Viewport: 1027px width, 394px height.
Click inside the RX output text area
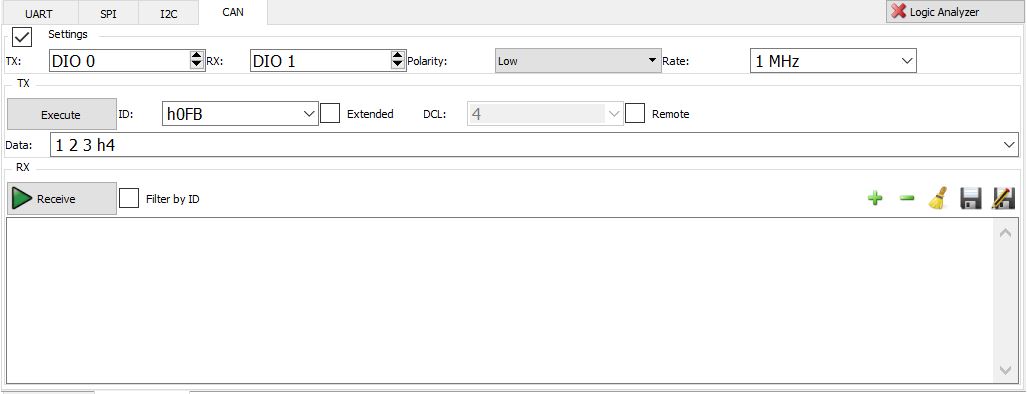(x=501, y=300)
